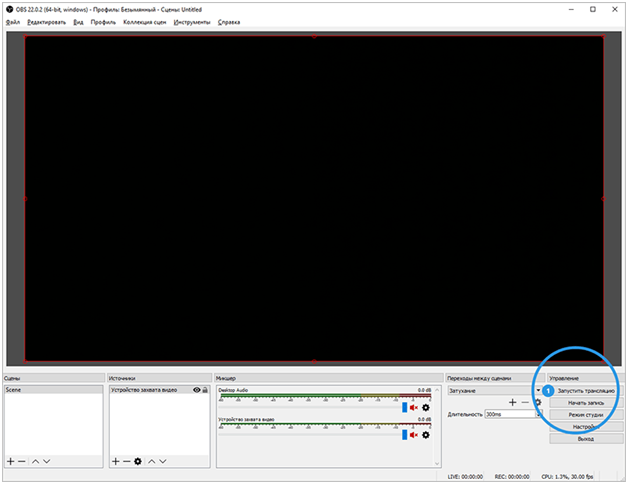Unmute Desktop Audio speaker icon
This screenshot has height=484, width=628.
pyautogui.click(x=414, y=407)
